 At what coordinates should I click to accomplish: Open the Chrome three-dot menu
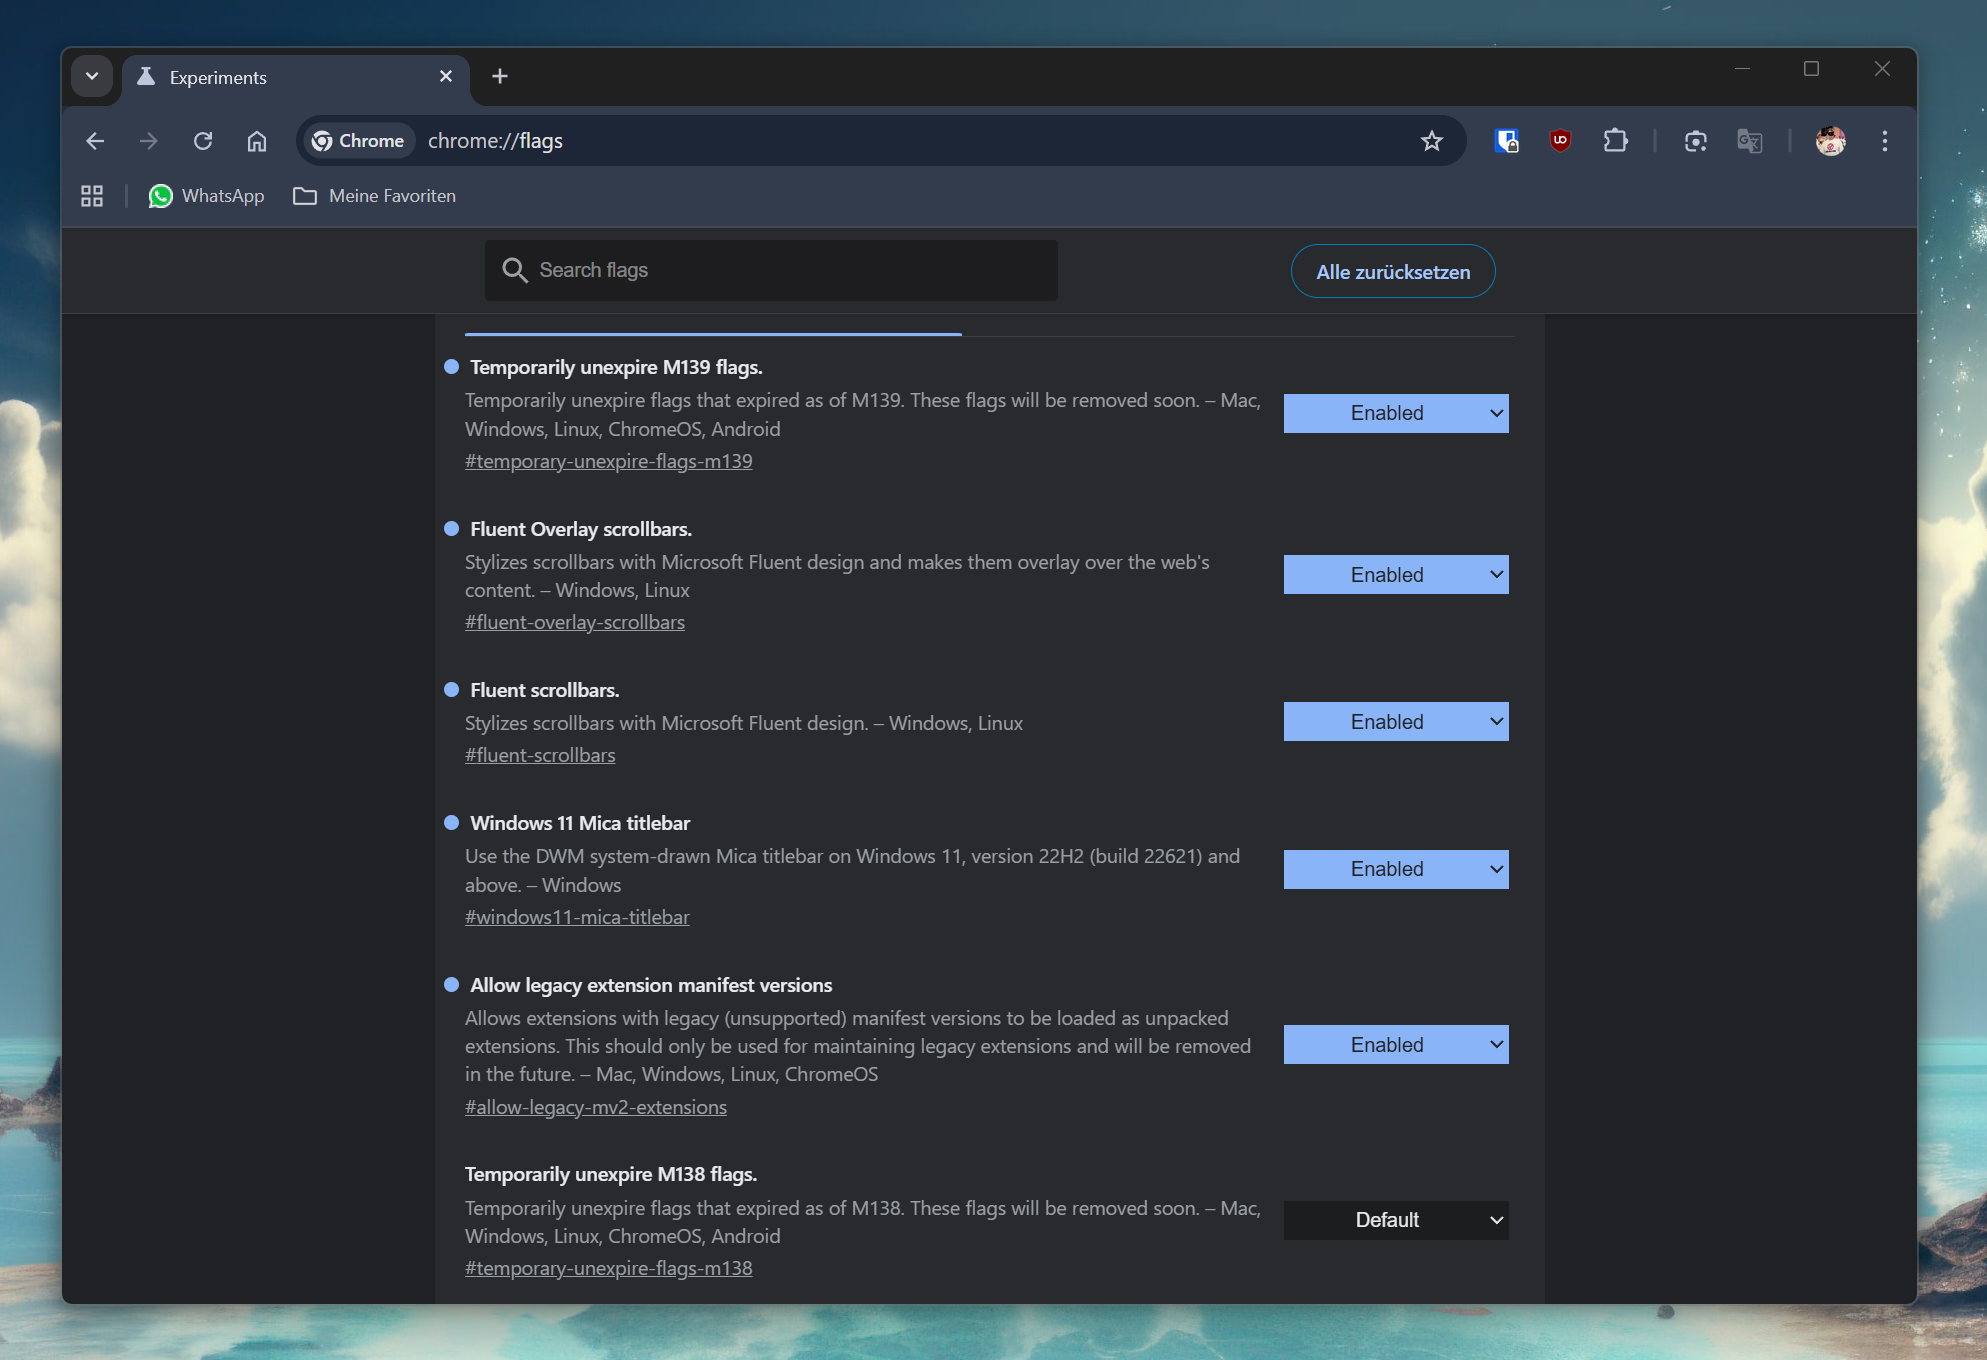point(1884,141)
